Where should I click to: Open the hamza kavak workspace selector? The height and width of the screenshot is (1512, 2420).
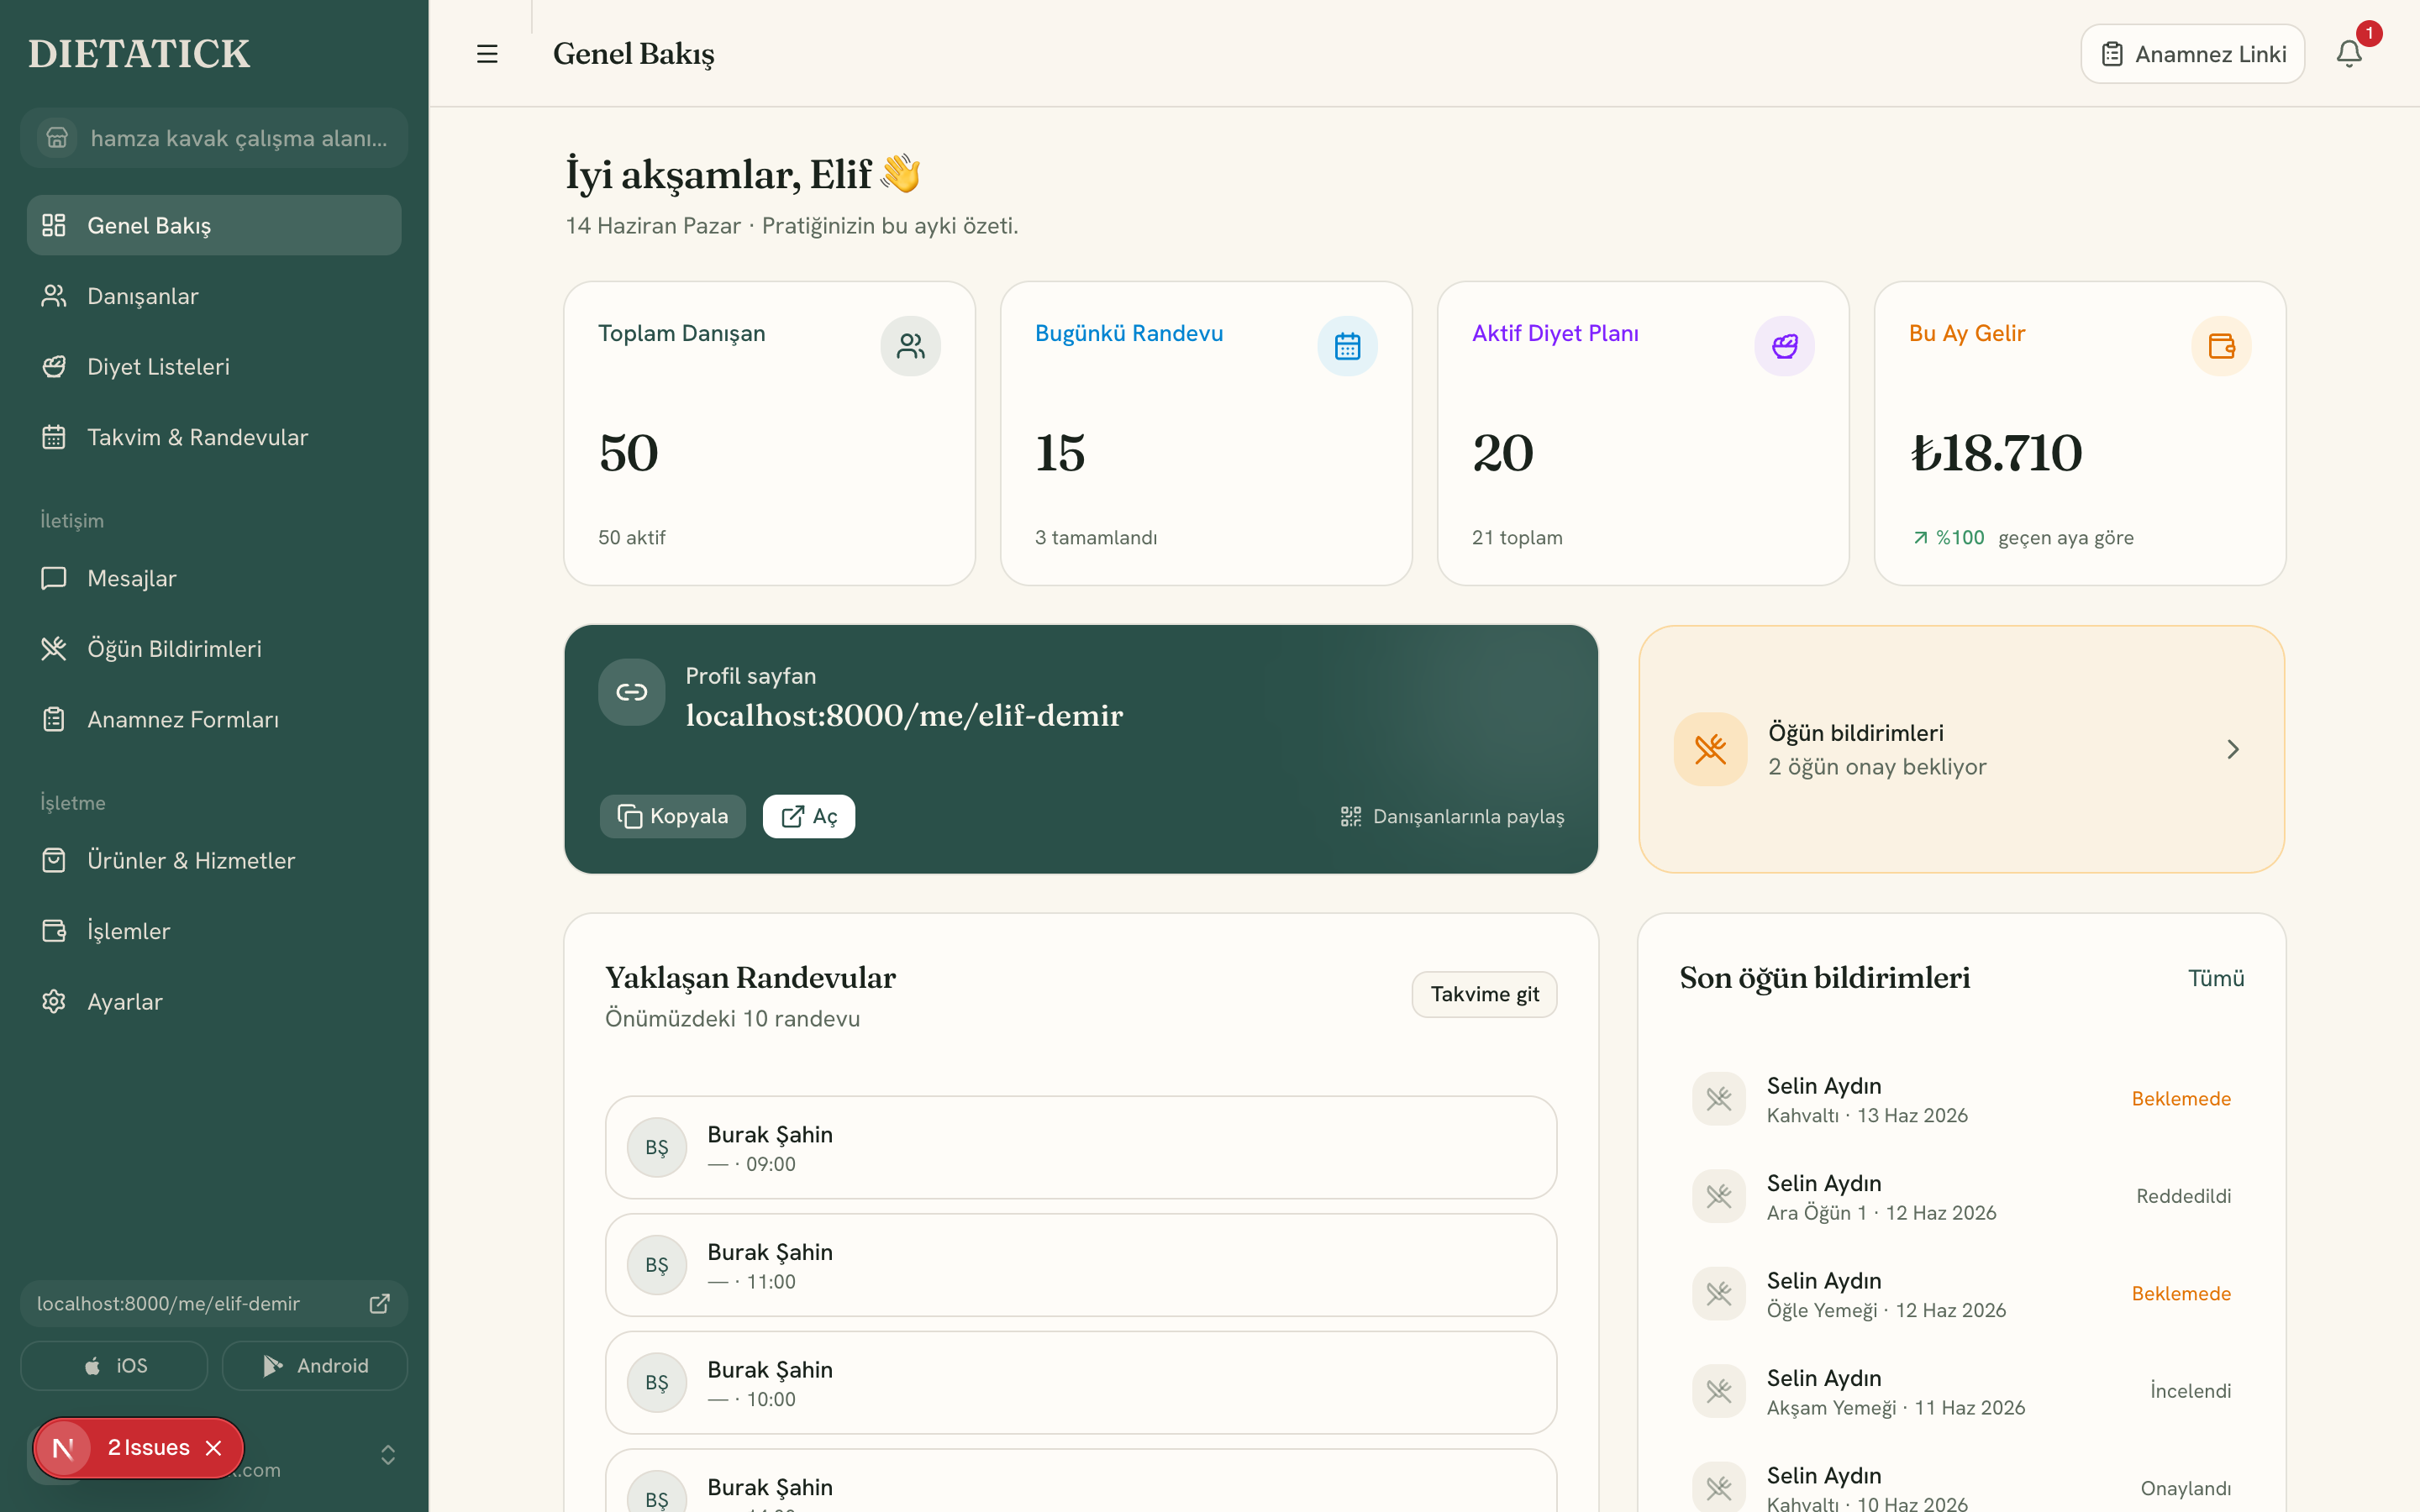[214, 138]
